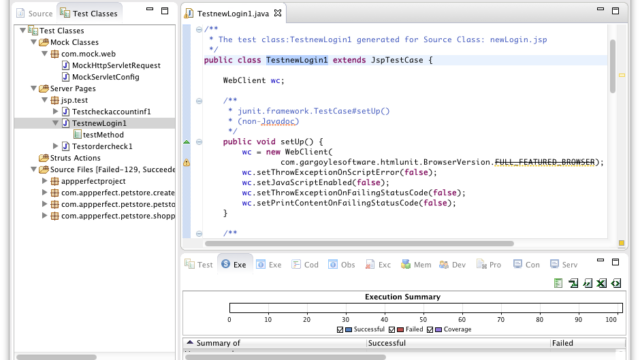This screenshot has width=640, height=360.
Task: Close the TestnewLogin1.java editor tab
Action: 278,13
